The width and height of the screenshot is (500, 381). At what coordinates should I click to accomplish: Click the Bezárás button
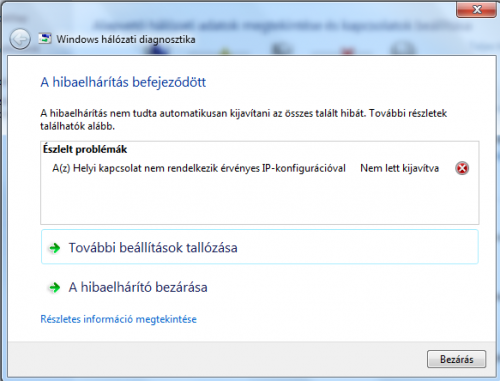point(456,359)
